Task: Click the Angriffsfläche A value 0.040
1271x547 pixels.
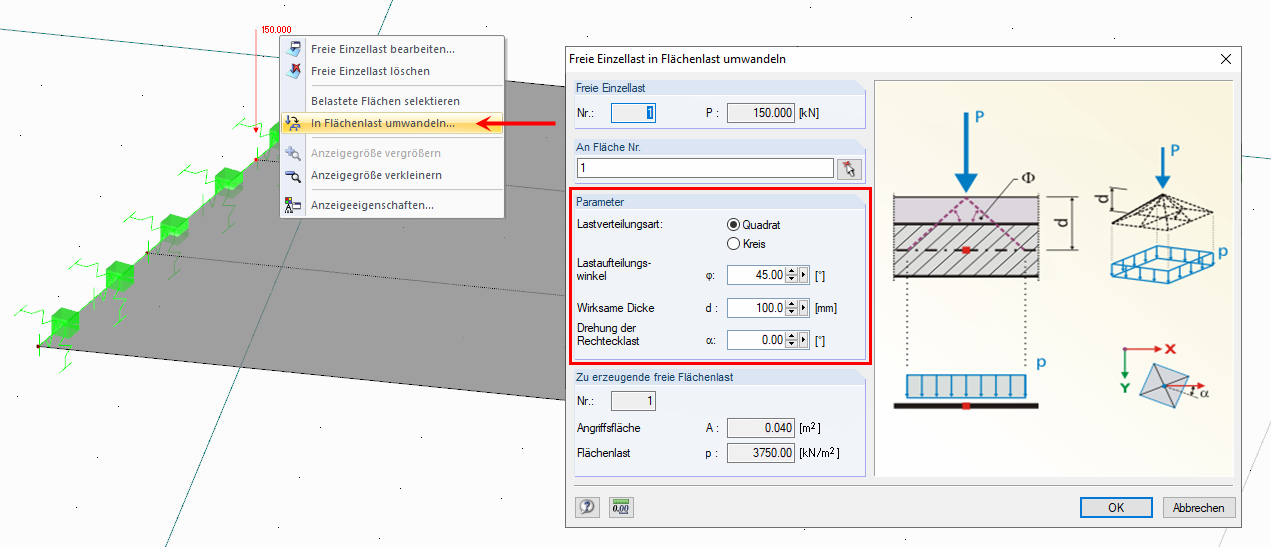Action: pyautogui.click(x=761, y=428)
